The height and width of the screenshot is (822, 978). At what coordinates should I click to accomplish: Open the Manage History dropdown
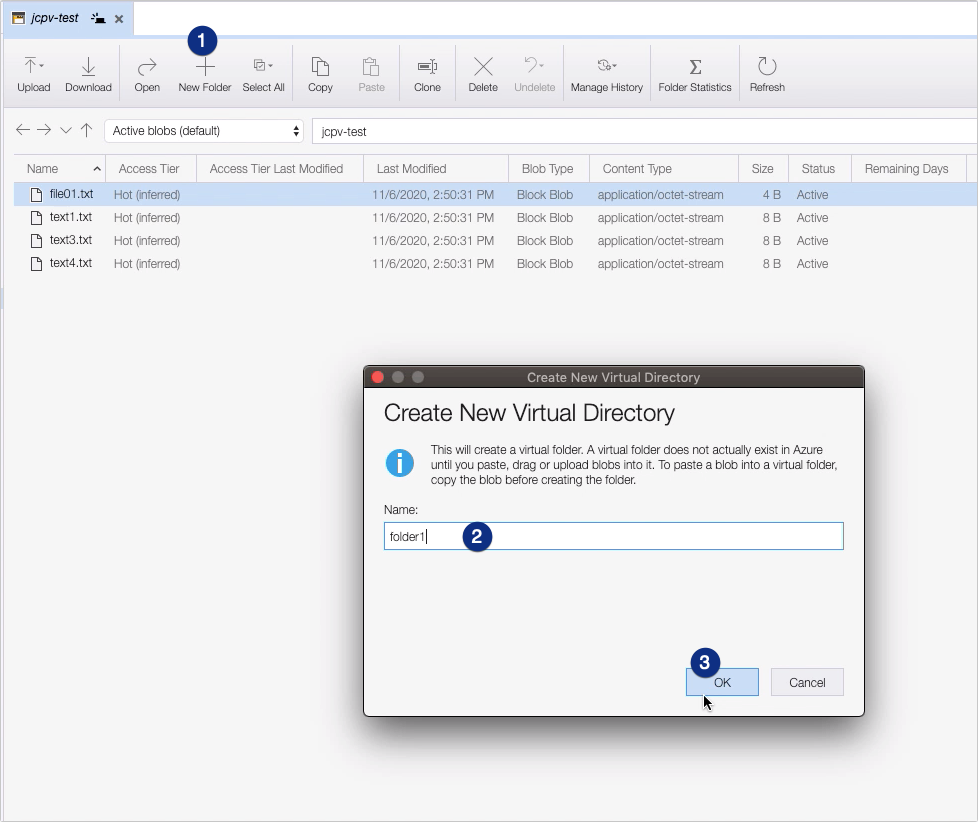(x=606, y=70)
